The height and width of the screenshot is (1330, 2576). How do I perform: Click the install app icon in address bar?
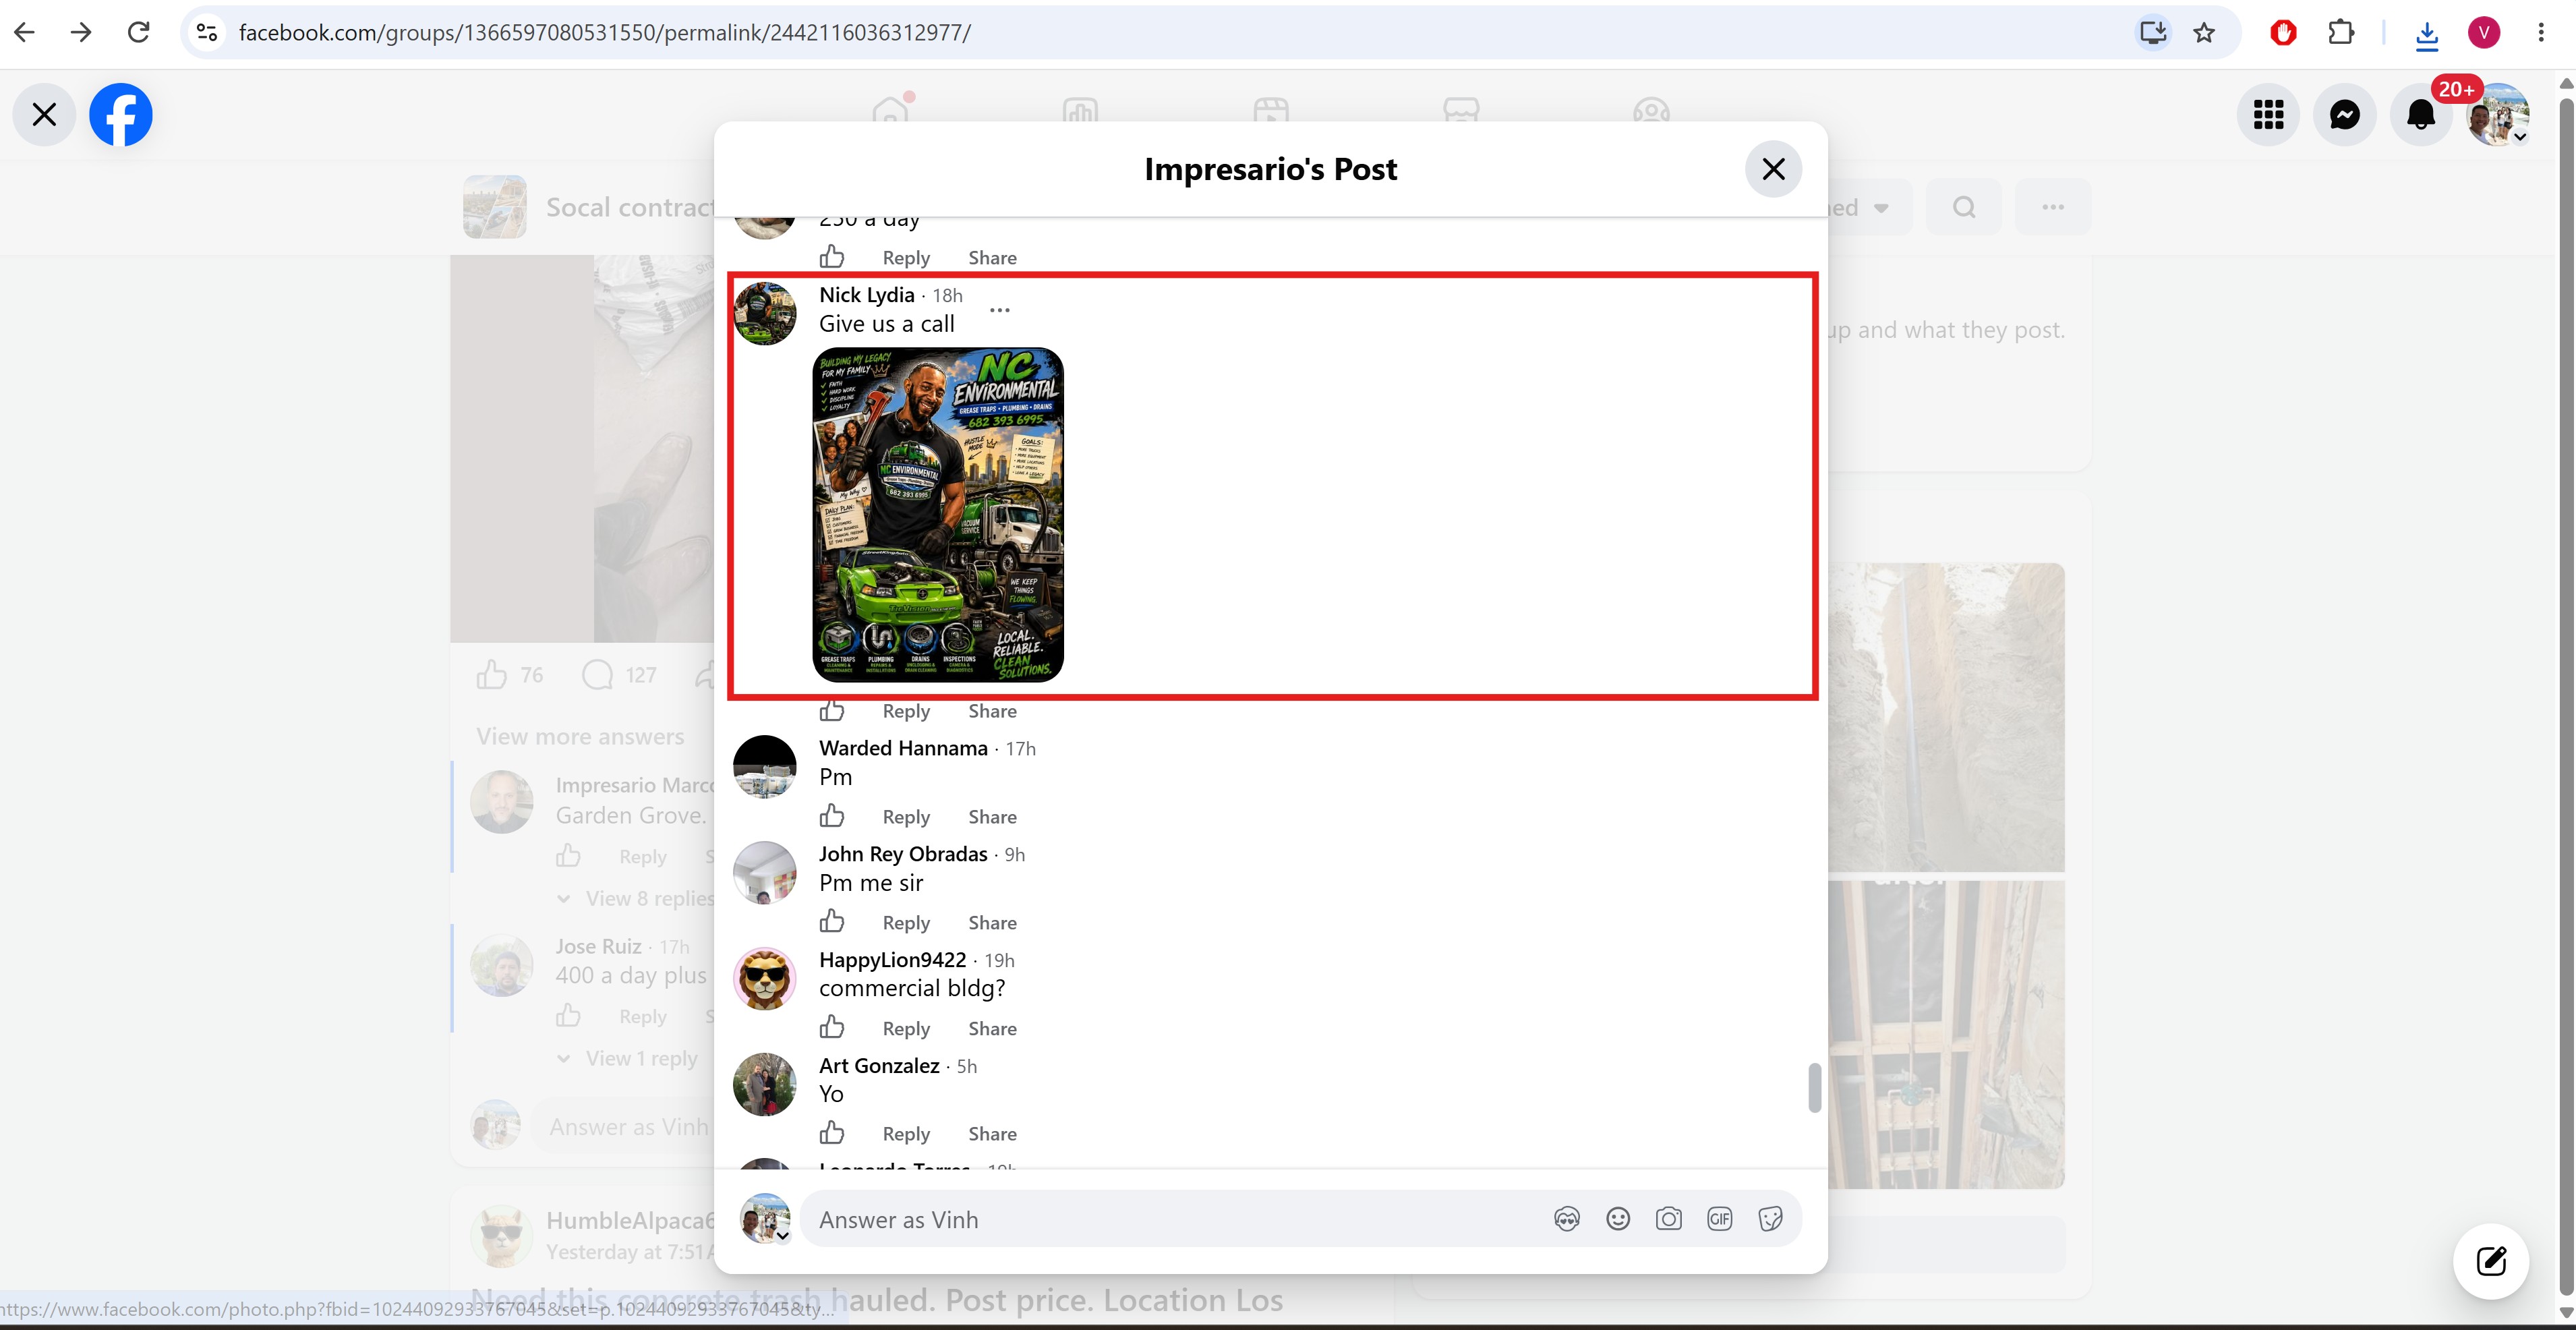coord(2153,33)
